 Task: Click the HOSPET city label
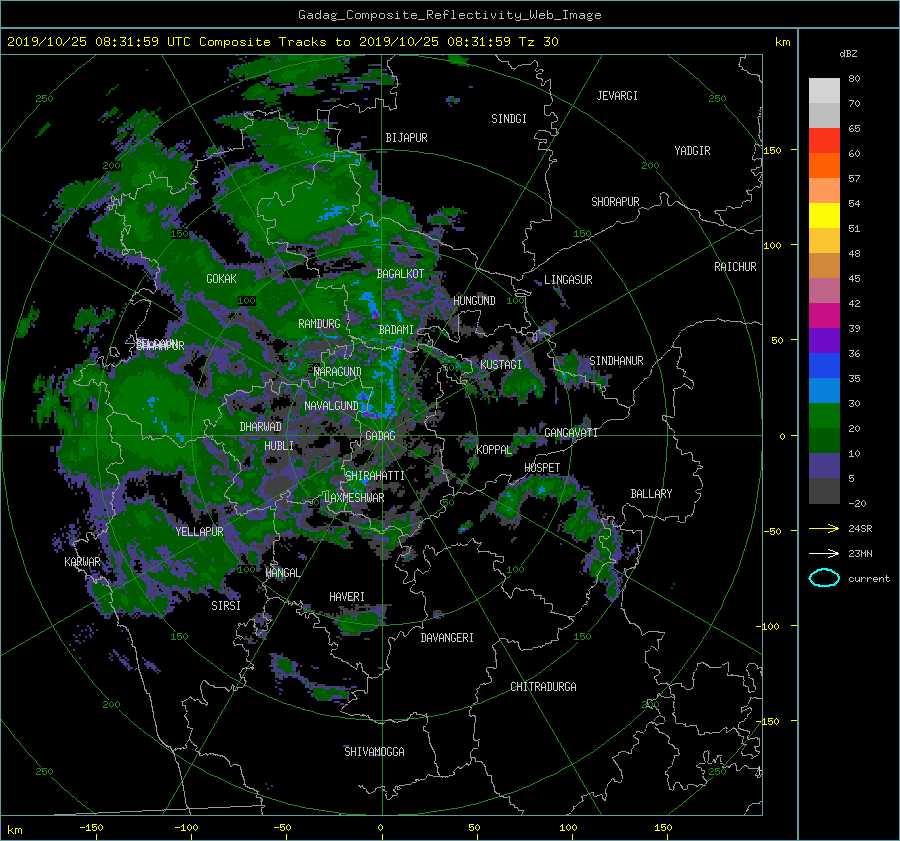(542, 468)
